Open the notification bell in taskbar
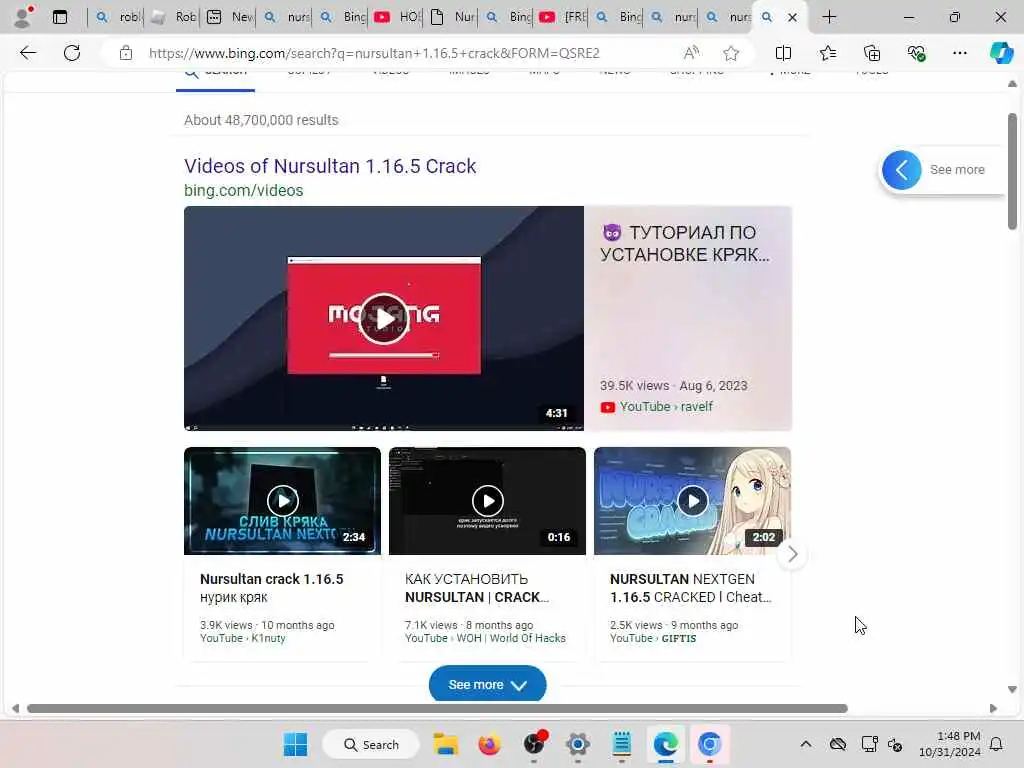The height and width of the screenshot is (768, 1024). coord(997,744)
